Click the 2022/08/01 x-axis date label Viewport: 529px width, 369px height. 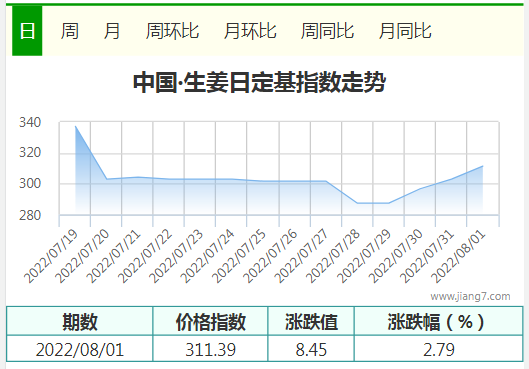(x=459, y=256)
